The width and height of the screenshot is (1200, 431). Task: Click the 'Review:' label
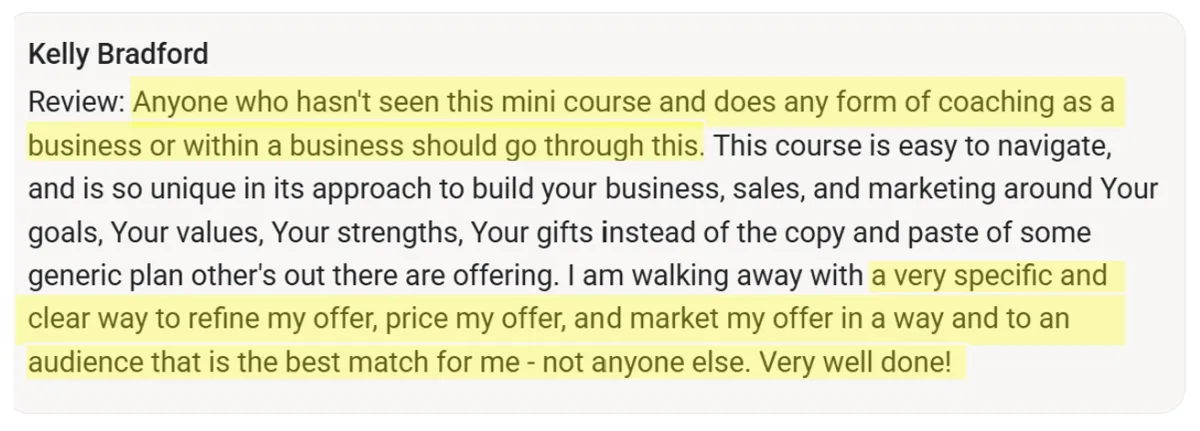pyautogui.click(x=77, y=102)
